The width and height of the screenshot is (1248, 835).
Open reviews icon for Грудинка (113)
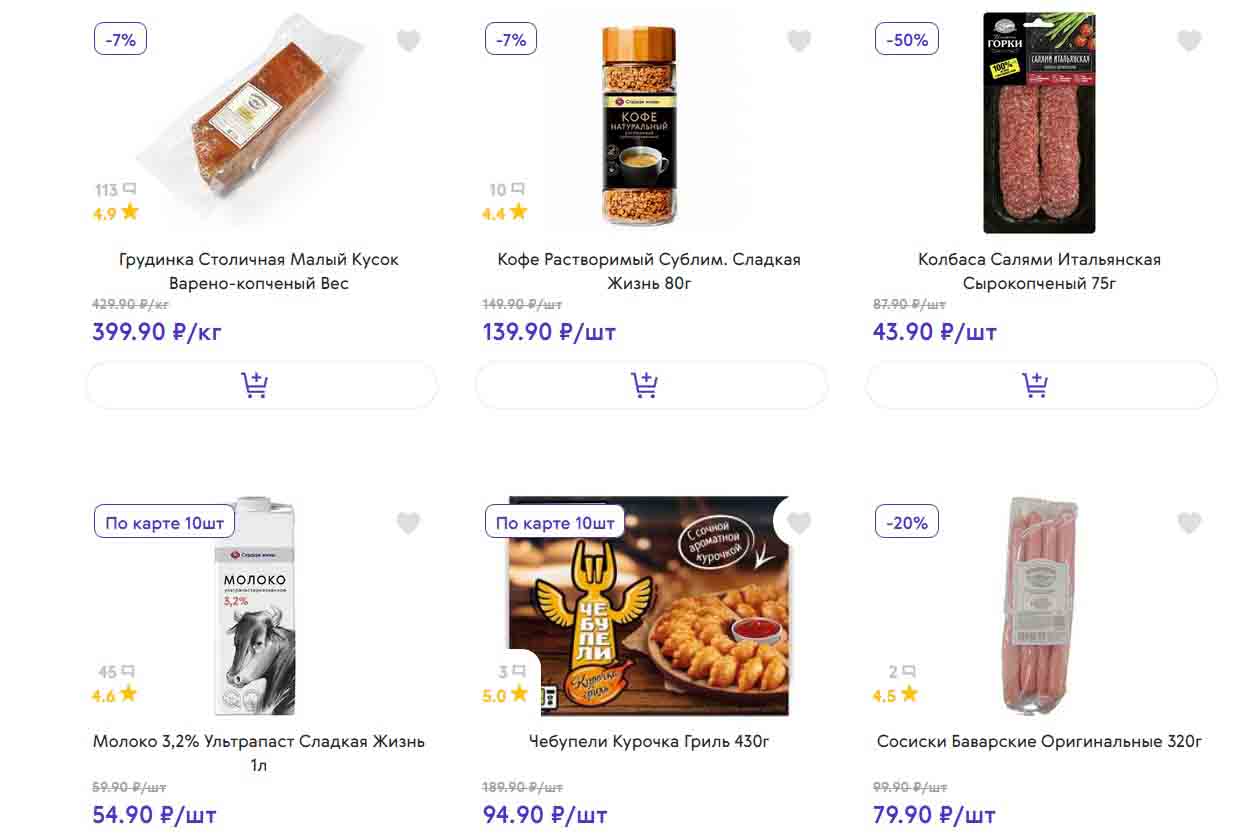pos(128,189)
